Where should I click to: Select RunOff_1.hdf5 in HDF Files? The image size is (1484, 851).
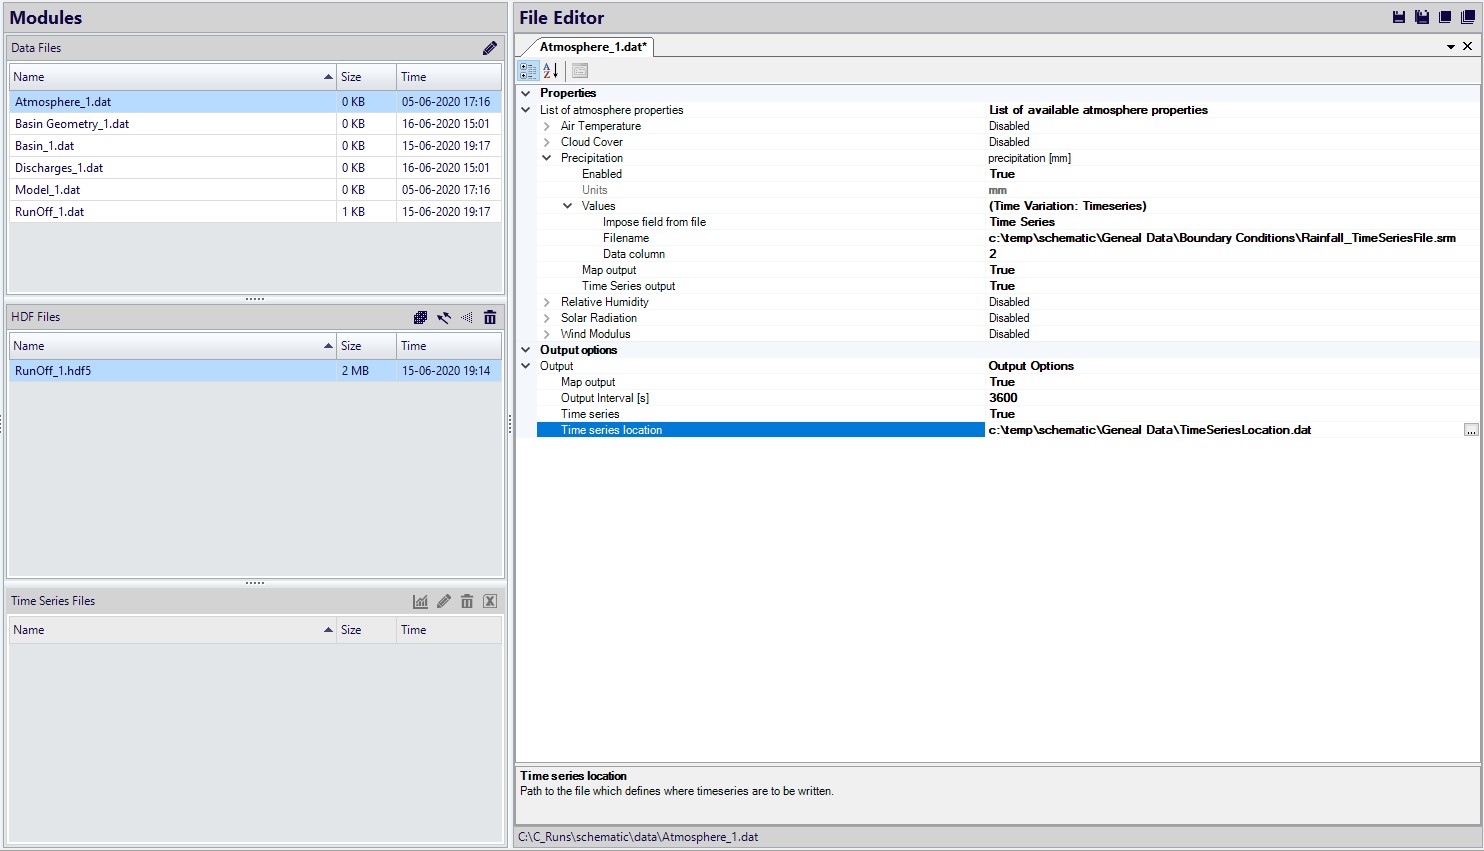255,371
